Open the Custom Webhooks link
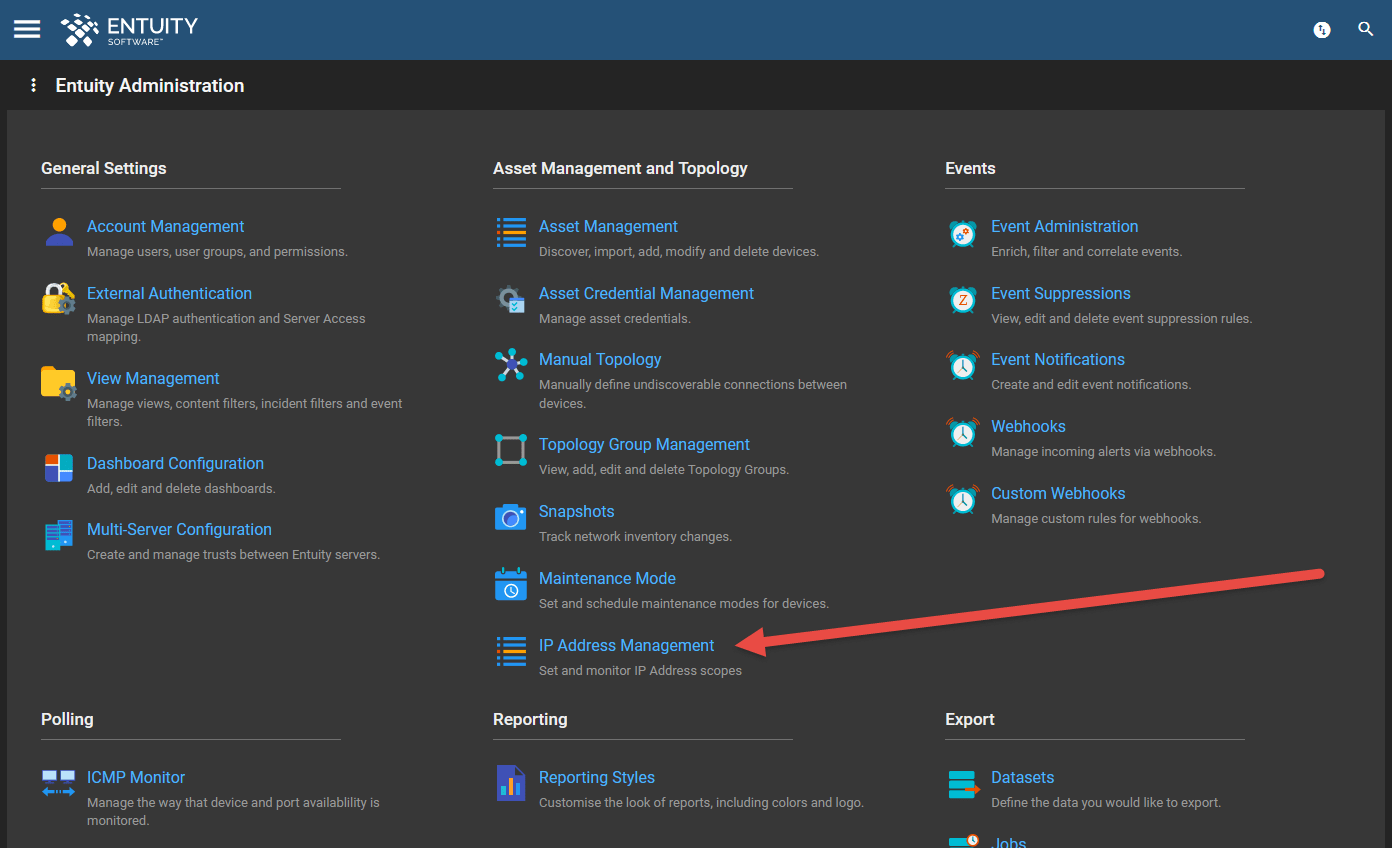Viewport: 1392px width, 848px height. tap(1058, 494)
